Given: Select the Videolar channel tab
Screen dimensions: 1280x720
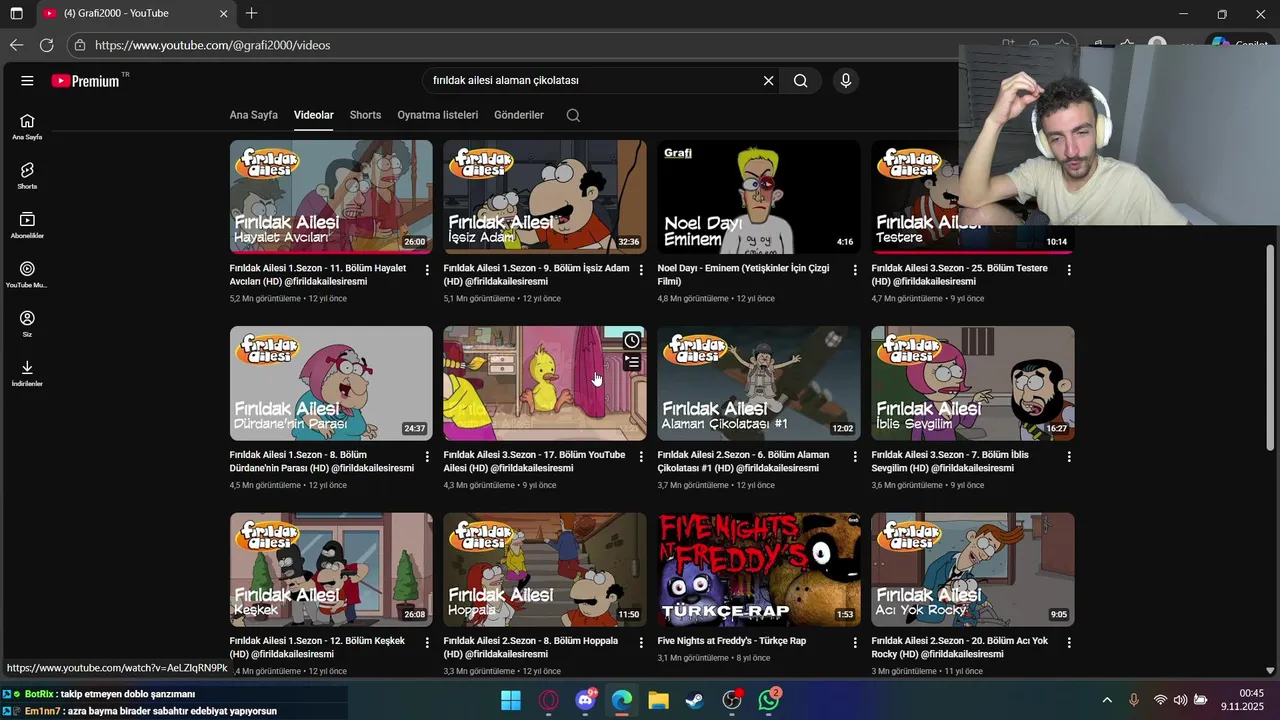Looking at the screenshot, I should 314,115.
